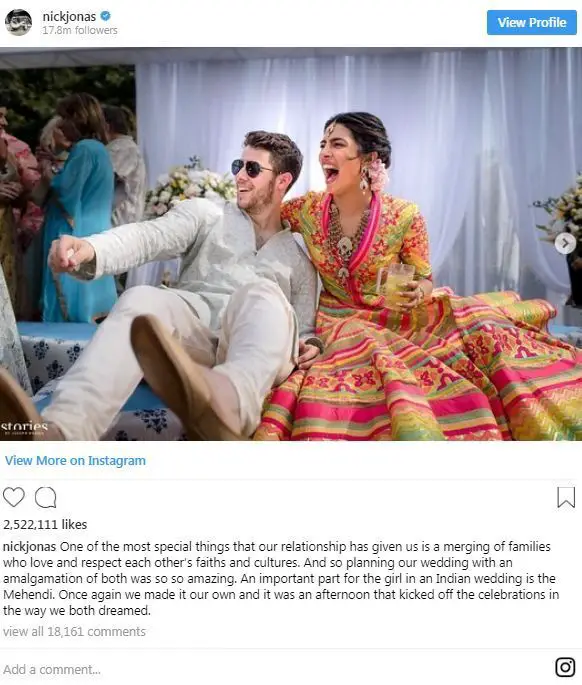This screenshot has height=685, width=582.
Task: Click the Instagram logo icon
Action: 565,667
